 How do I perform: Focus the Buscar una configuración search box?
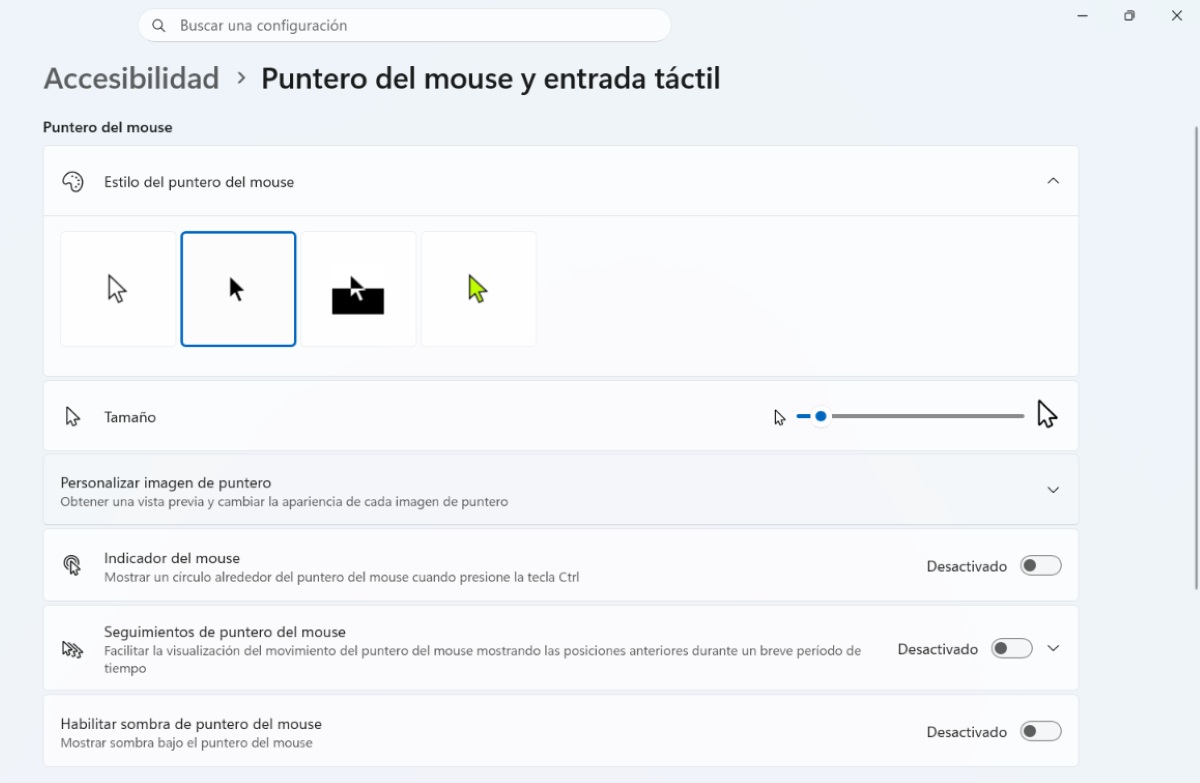[x=404, y=25]
